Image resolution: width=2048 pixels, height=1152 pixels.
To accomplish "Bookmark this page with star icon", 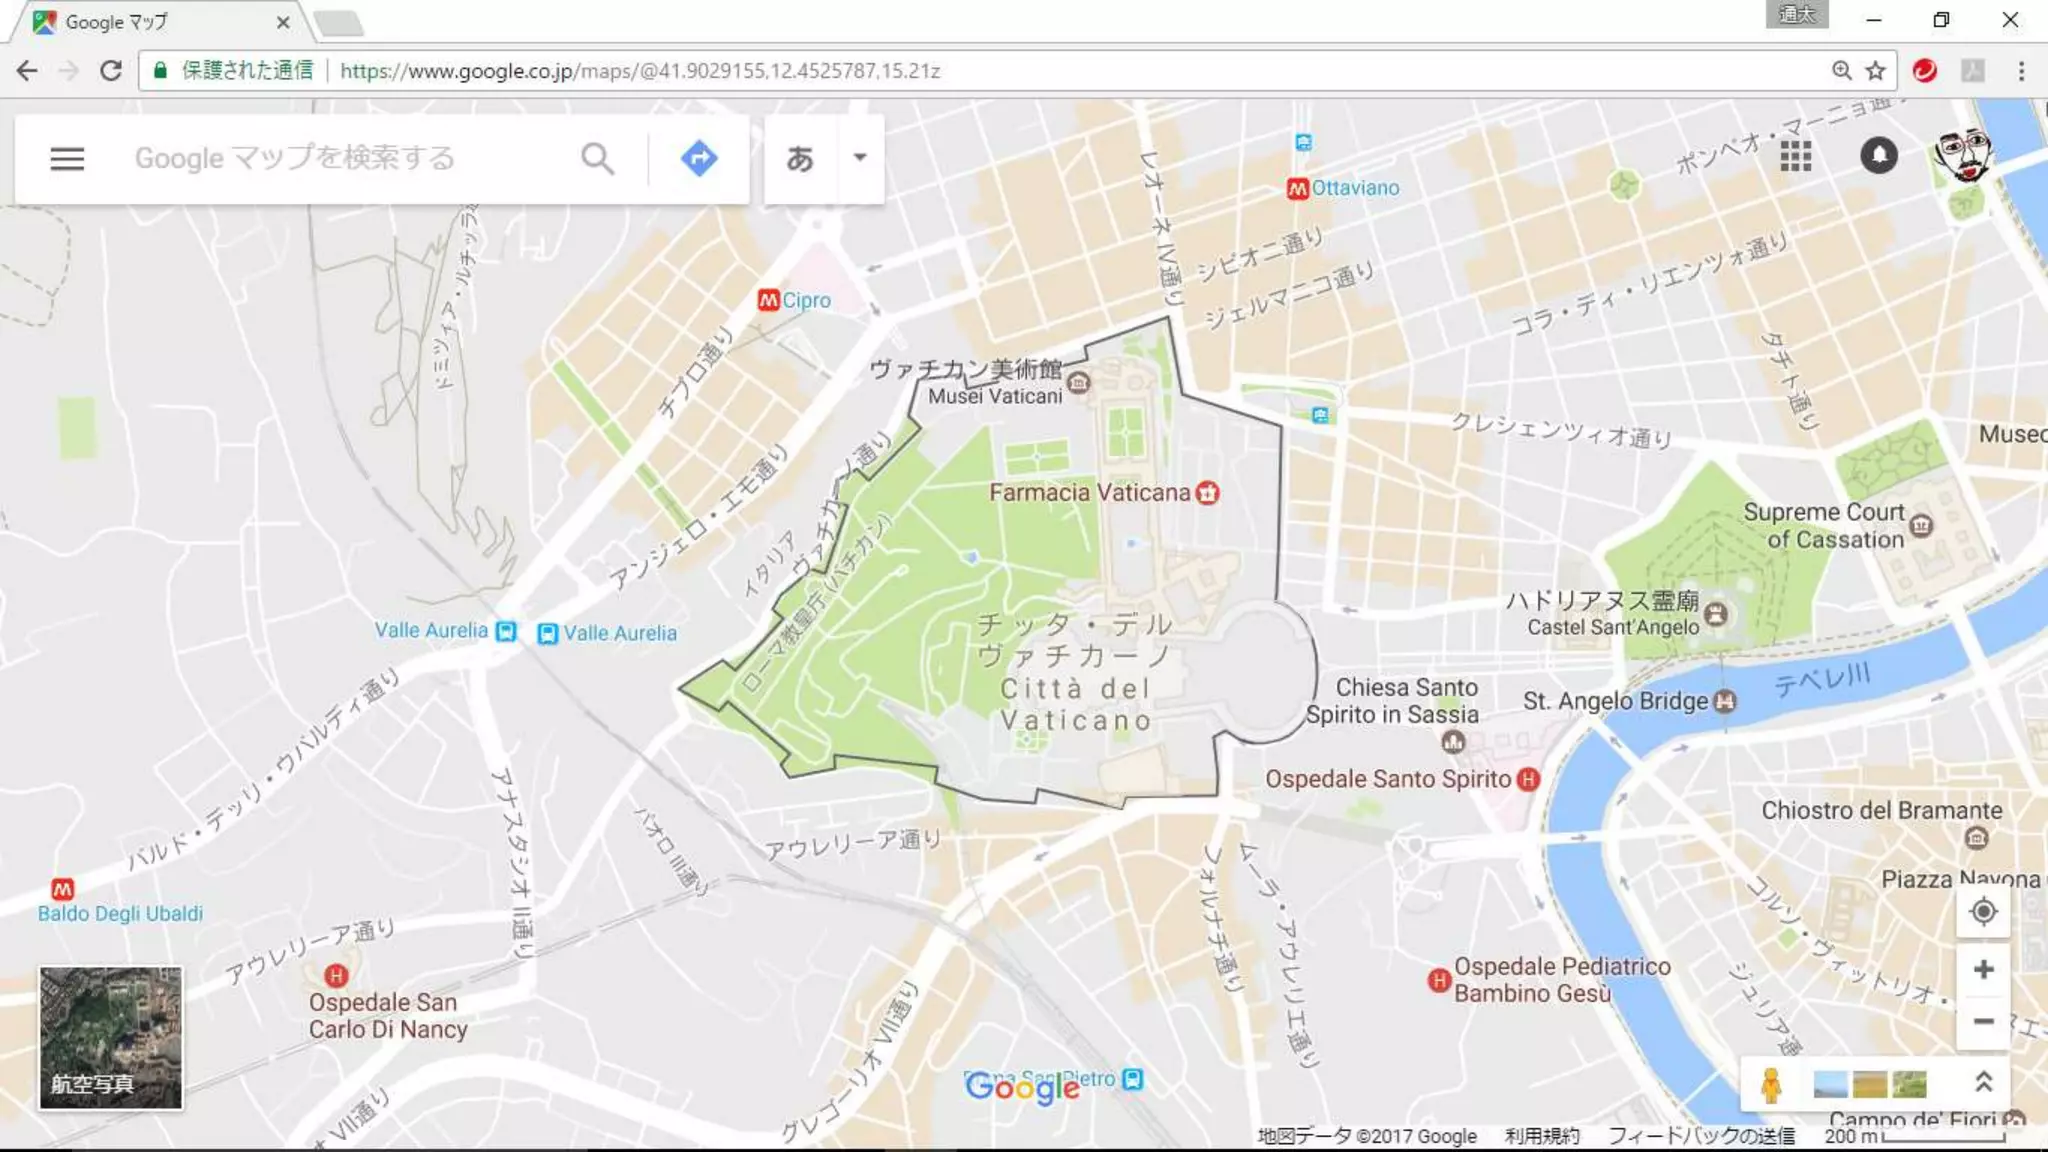I will pyautogui.click(x=1875, y=71).
